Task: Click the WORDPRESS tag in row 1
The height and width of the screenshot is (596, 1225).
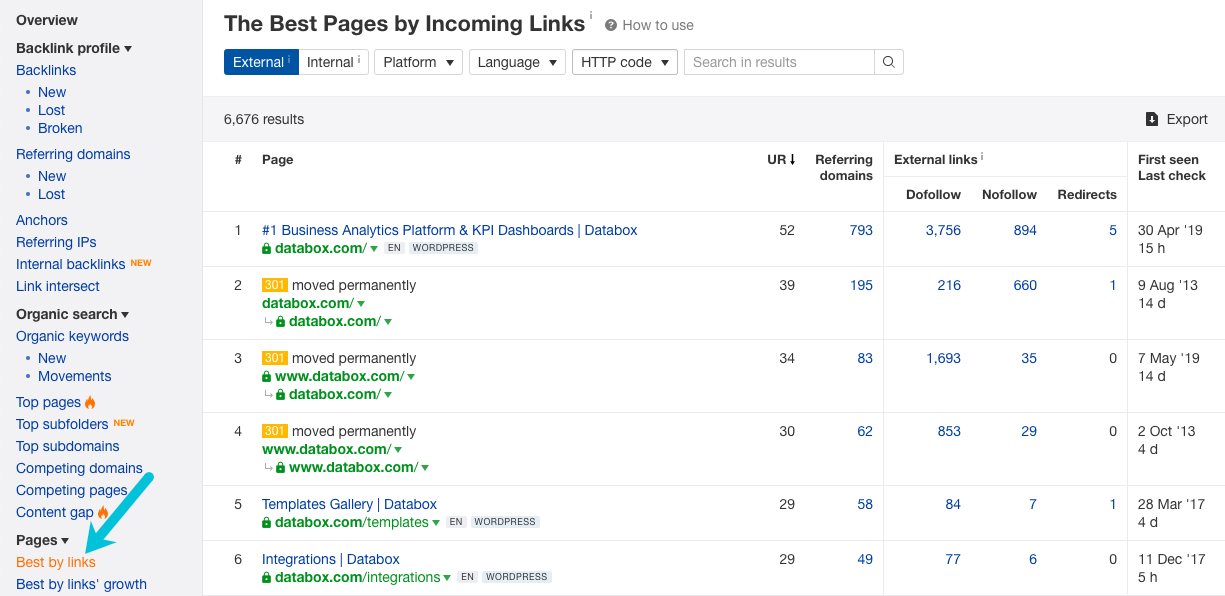Action: point(443,248)
